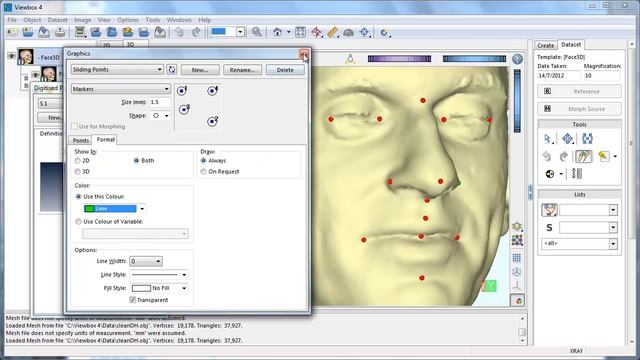
Task: Click the Morph Source button
Action: 580,109
